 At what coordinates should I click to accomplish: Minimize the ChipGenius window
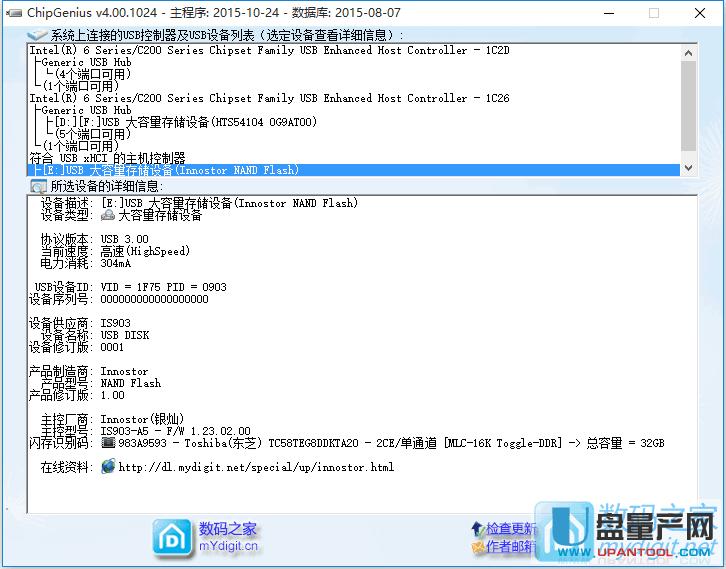[x=608, y=13]
